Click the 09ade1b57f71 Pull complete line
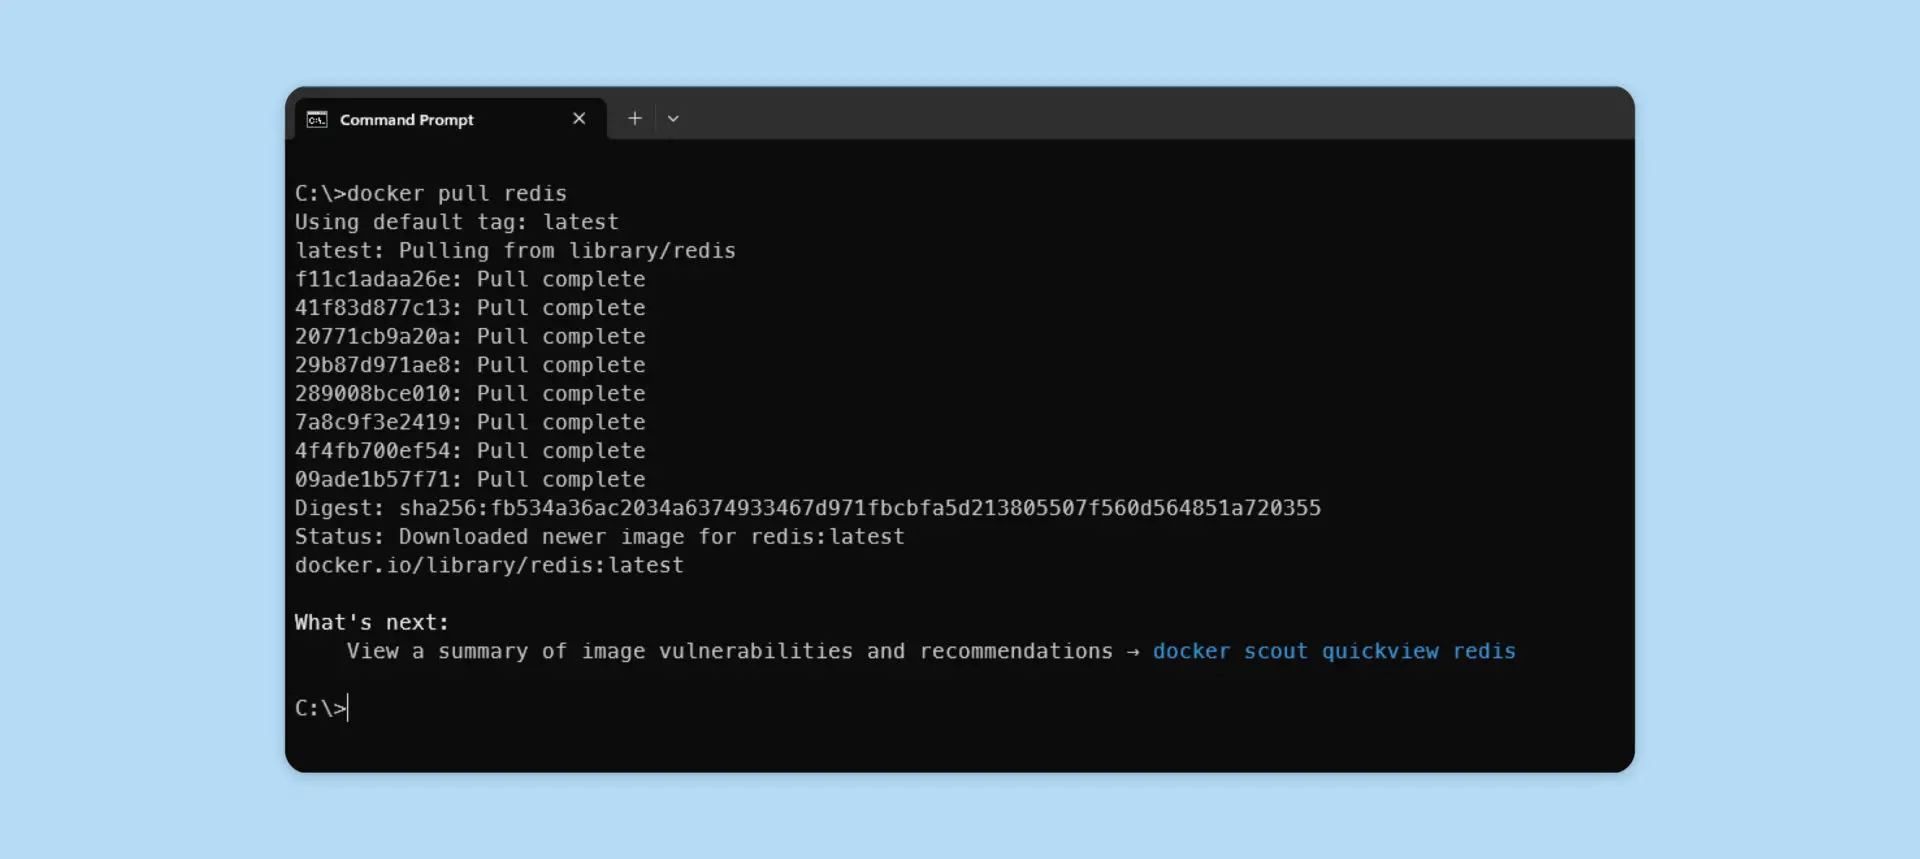Viewport: 1920px width, 859px height. [x=470, y=480]
